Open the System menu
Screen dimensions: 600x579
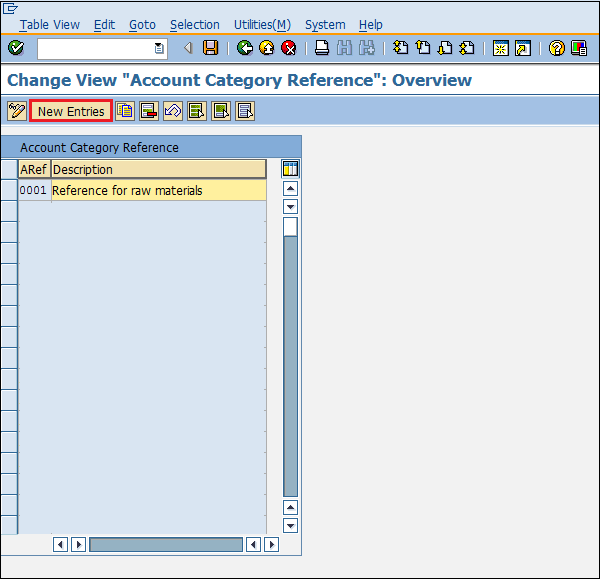tap(325, 25)
